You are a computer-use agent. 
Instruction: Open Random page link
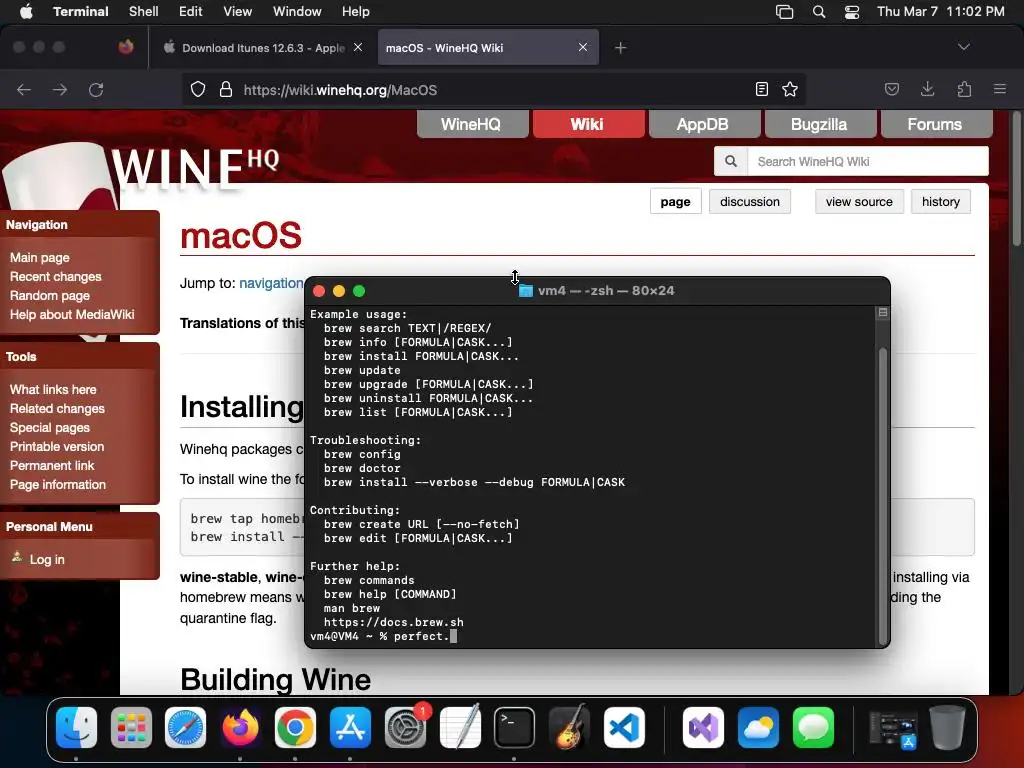tap(50, 295)
